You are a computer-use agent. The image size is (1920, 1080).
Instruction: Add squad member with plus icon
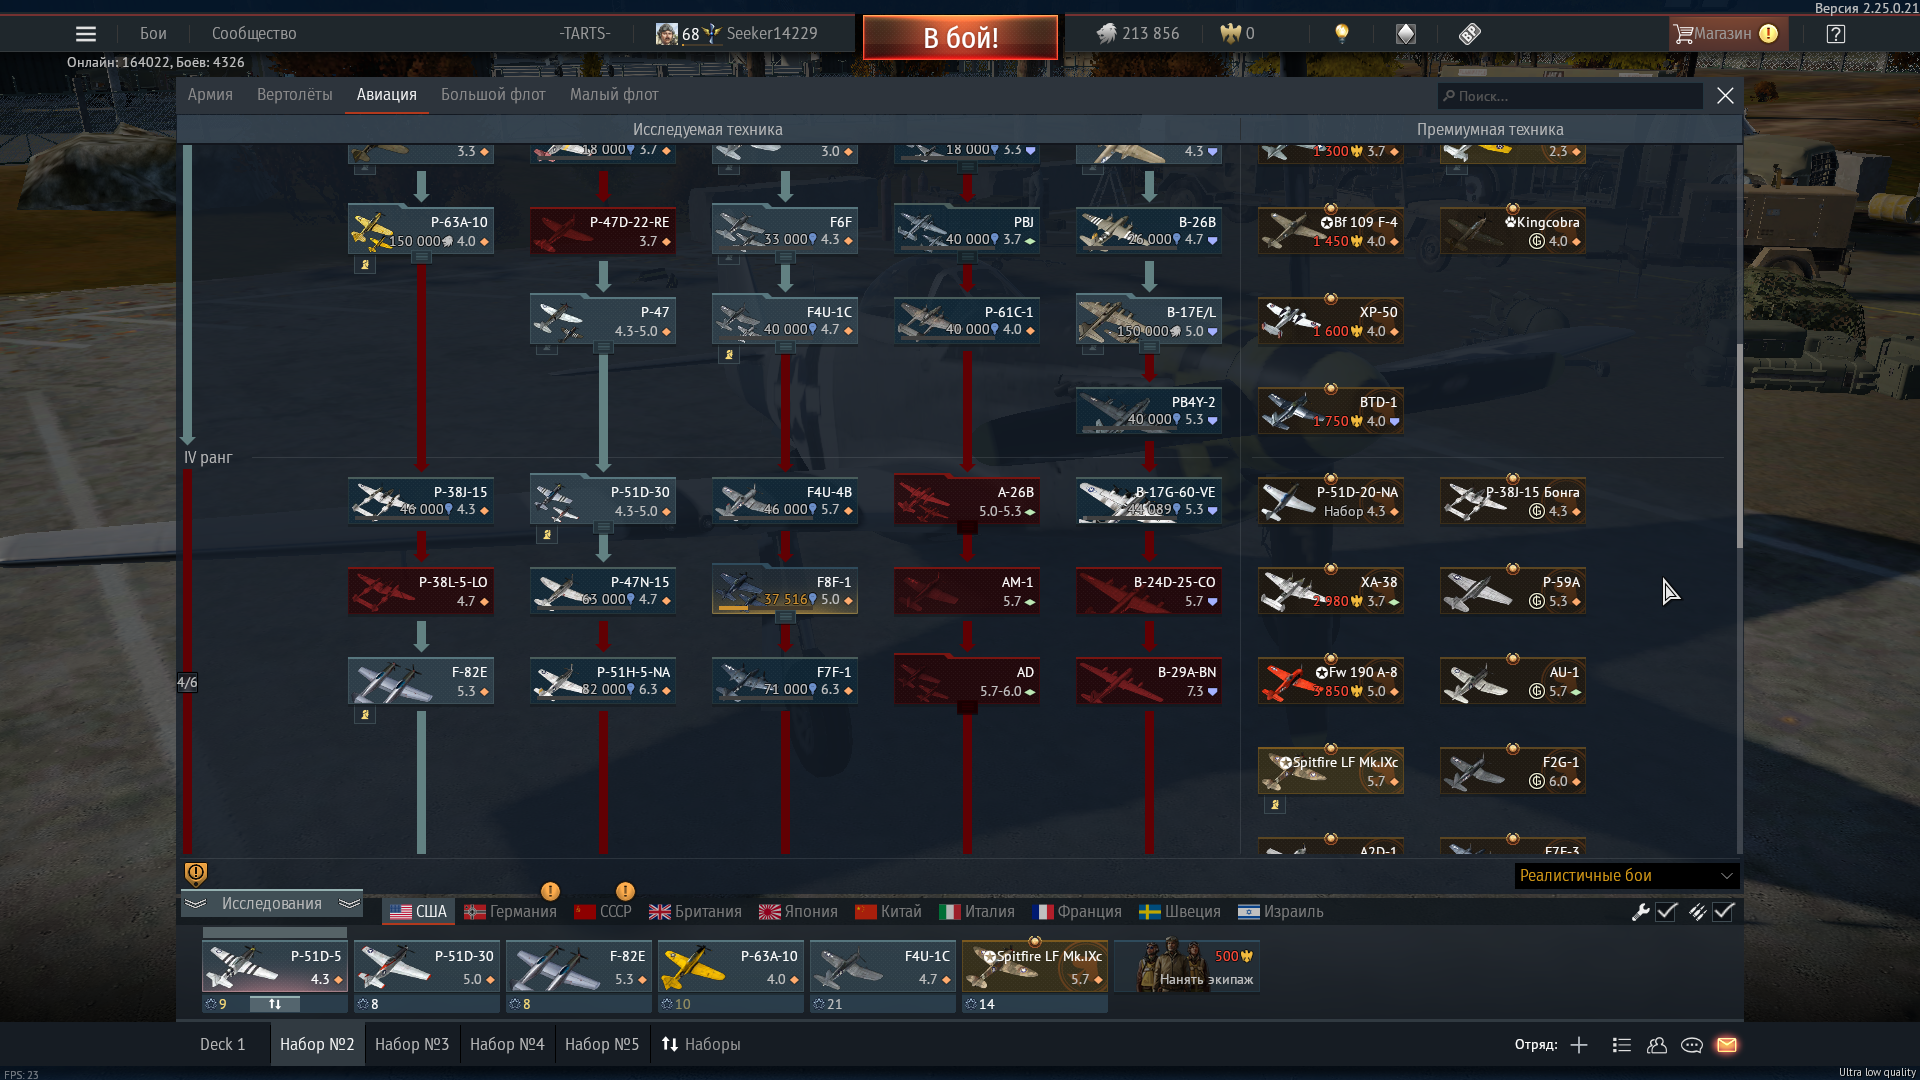pyautogui.click(x=1579, y=1045)
